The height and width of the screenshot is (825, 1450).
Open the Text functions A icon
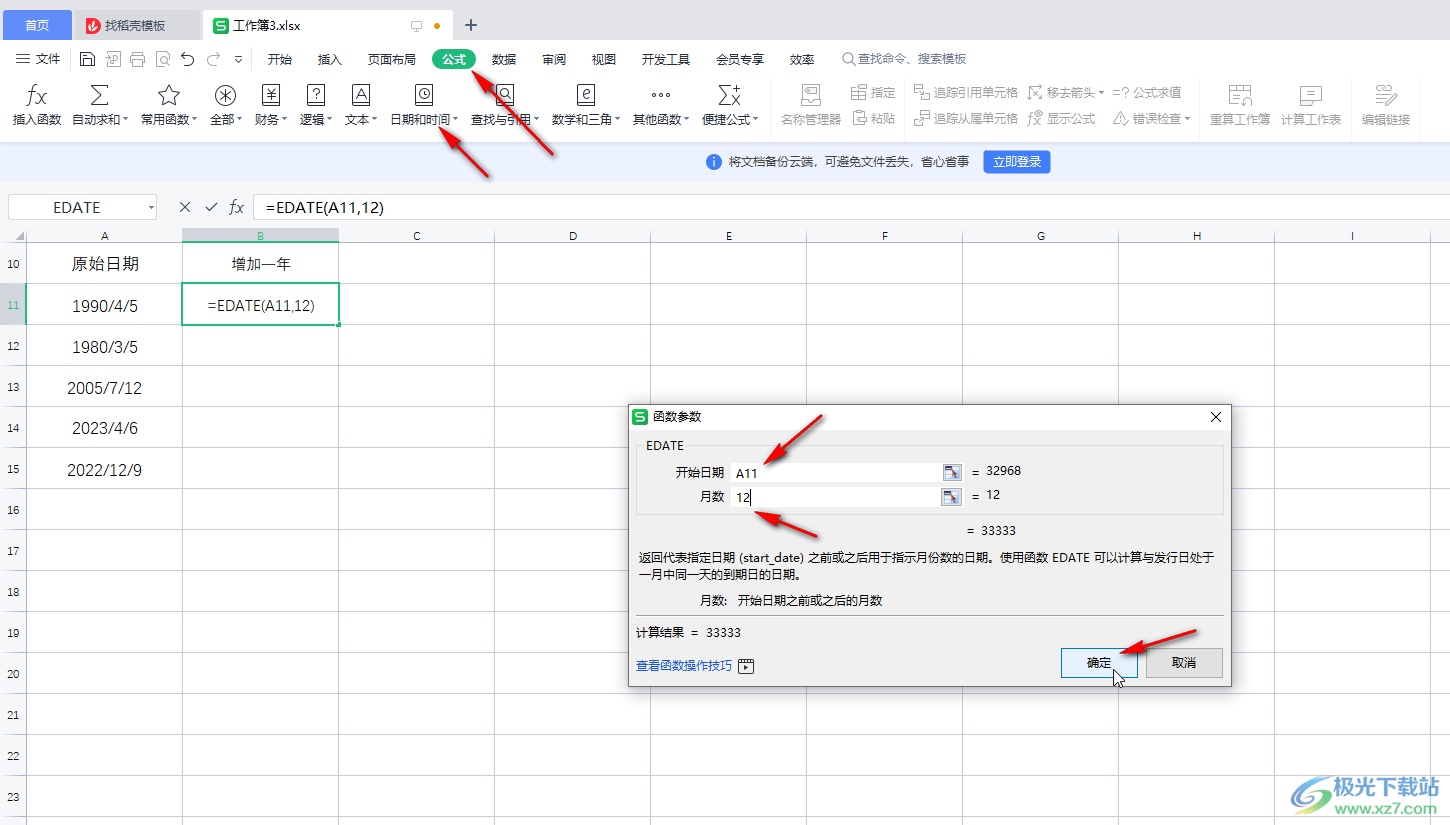361,95
